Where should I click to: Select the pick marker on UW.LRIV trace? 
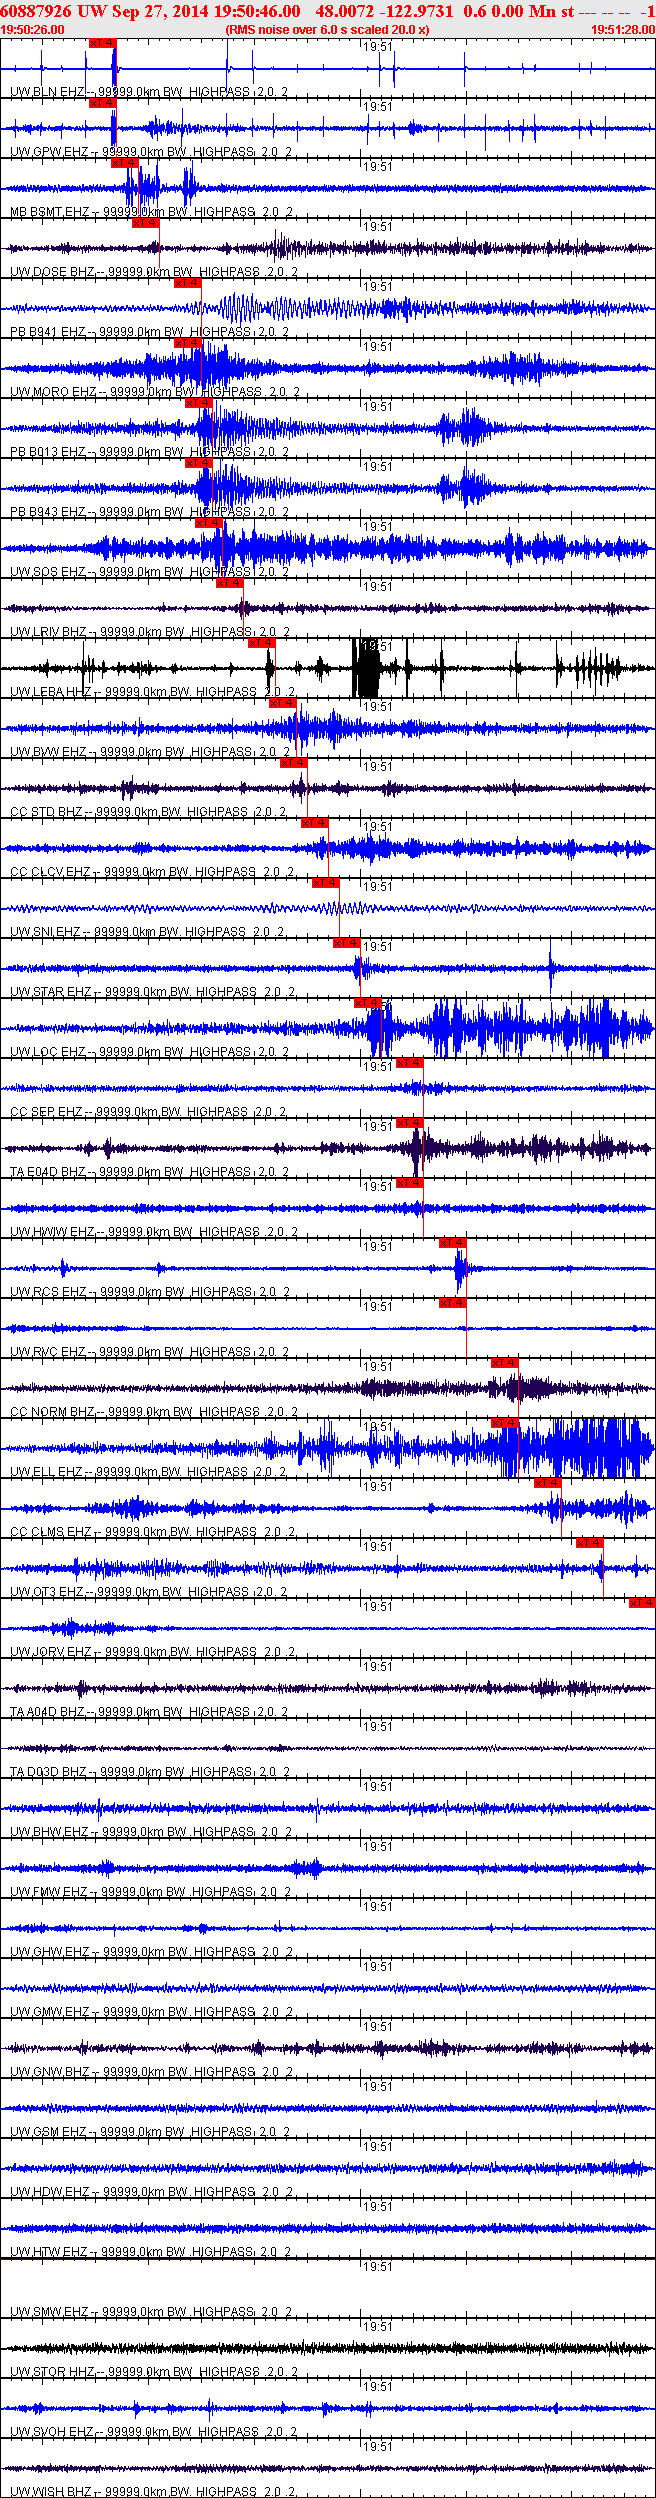point(230,583)
